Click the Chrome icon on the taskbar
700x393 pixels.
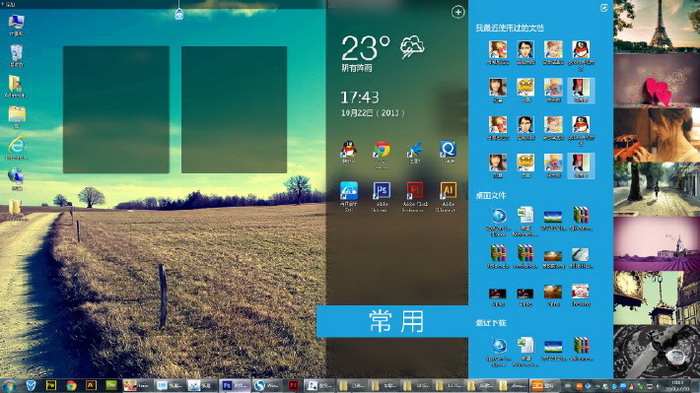pyautogui.click(x=71, y=385)
